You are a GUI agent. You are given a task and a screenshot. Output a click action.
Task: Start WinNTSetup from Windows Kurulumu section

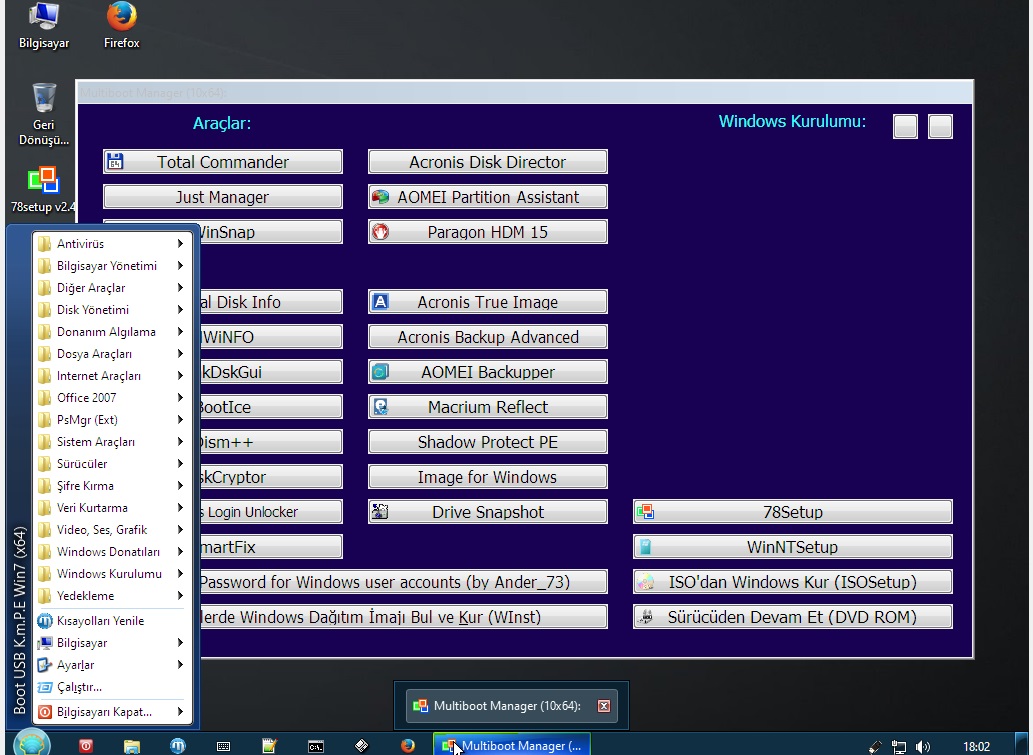792,547
